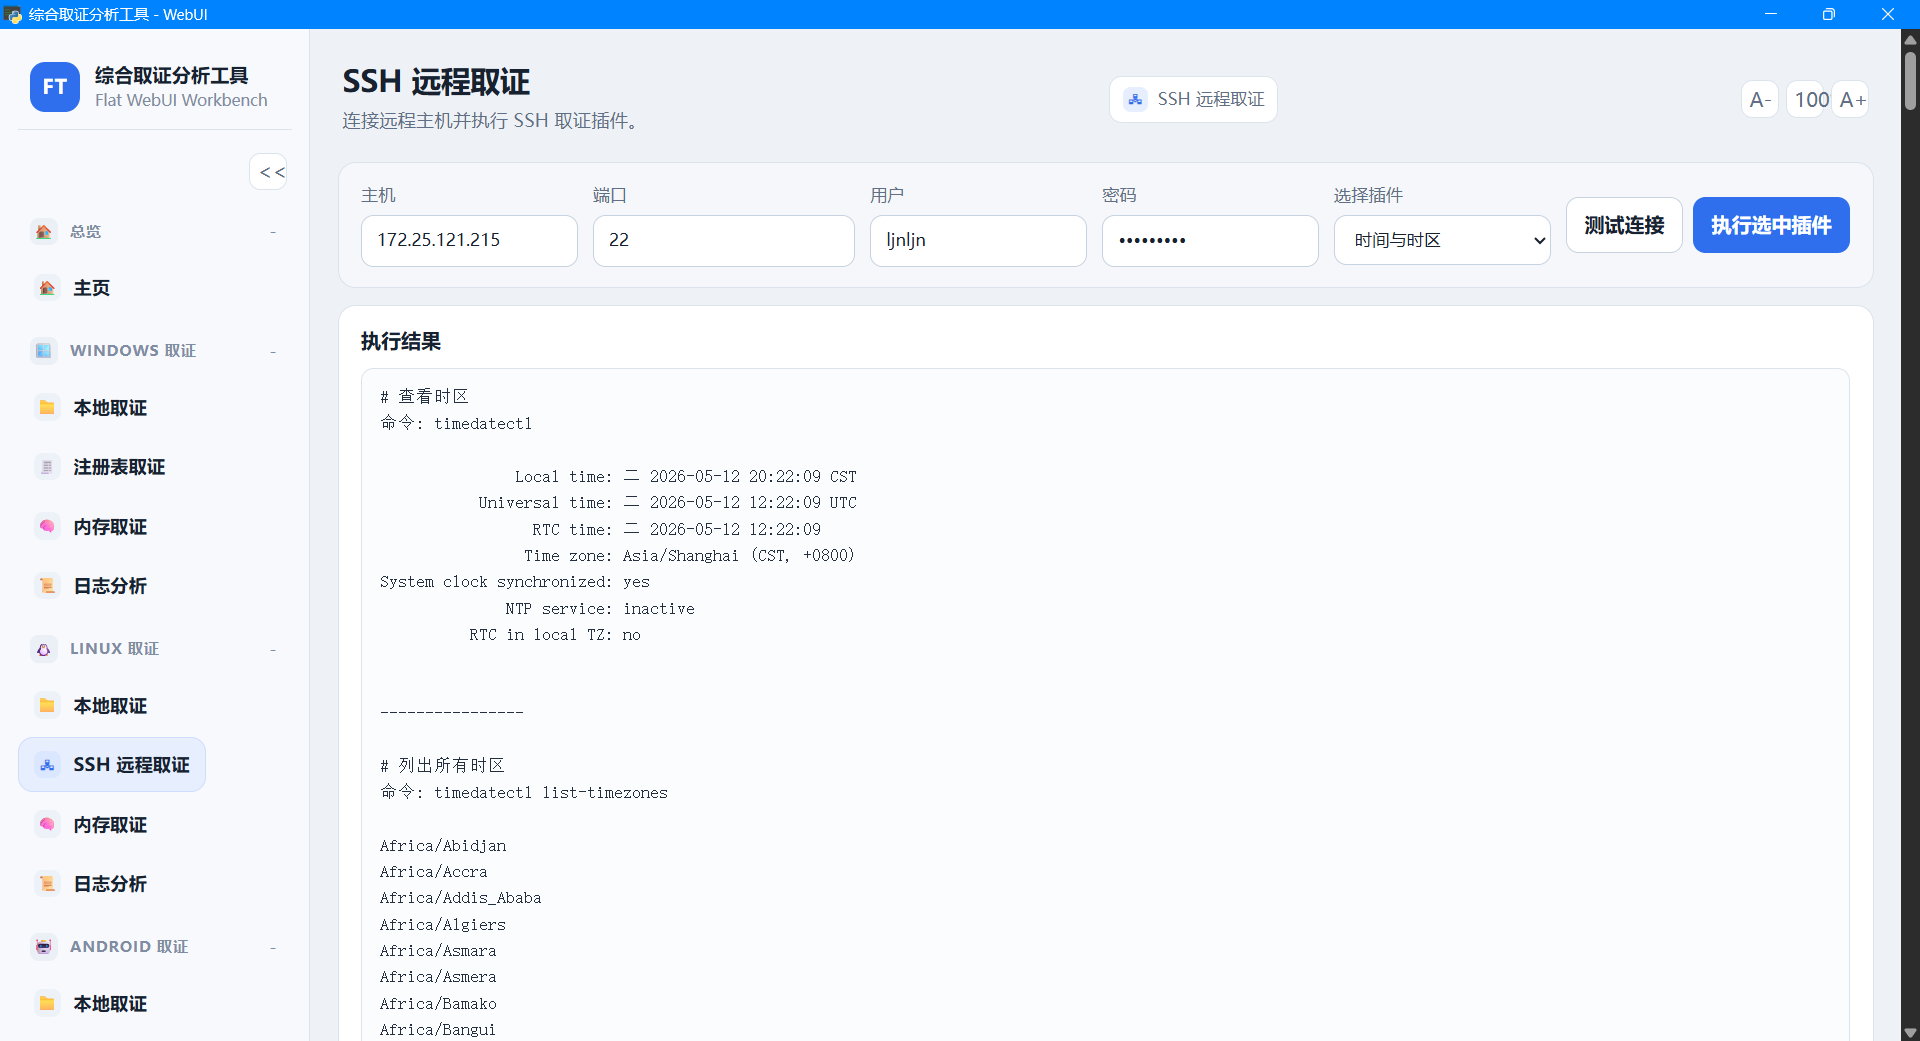Viewport: 1920px width, 1041px height.
Task: Click the '命令: timedatectl list-timezones' line
Action: 524,793
